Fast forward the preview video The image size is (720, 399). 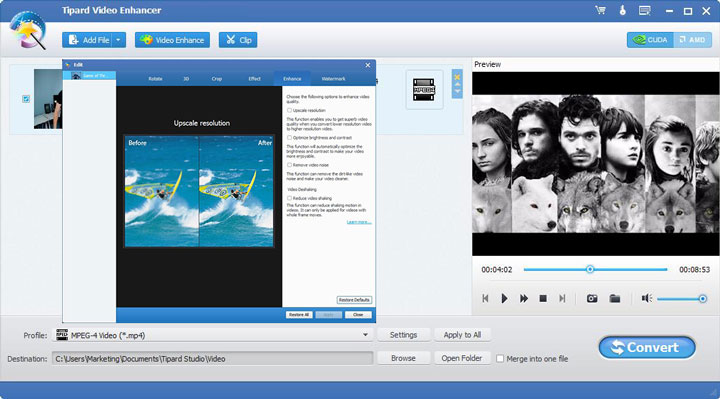(523, 298)
